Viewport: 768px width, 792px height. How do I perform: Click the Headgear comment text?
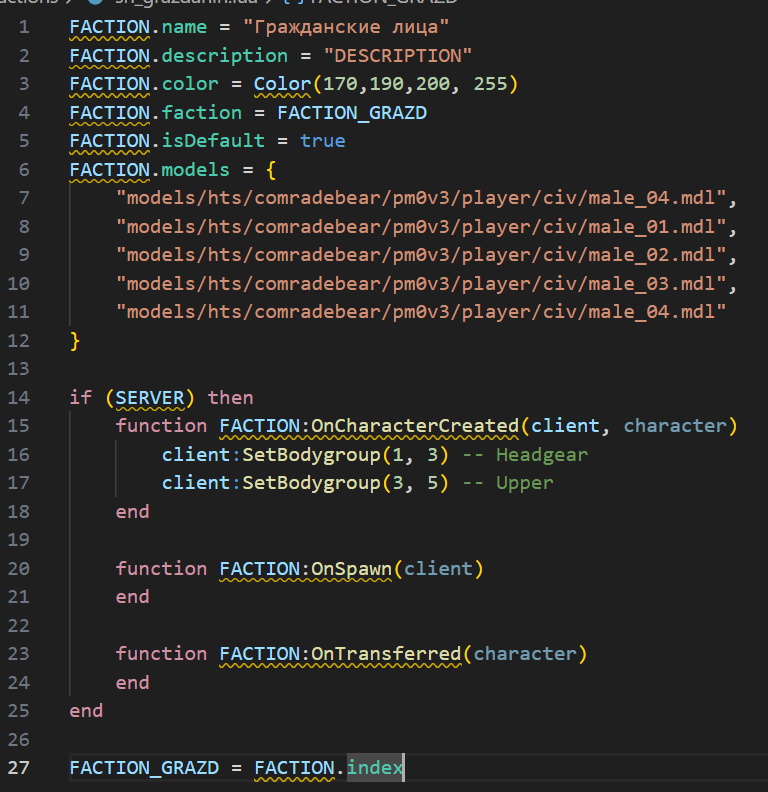541,454
